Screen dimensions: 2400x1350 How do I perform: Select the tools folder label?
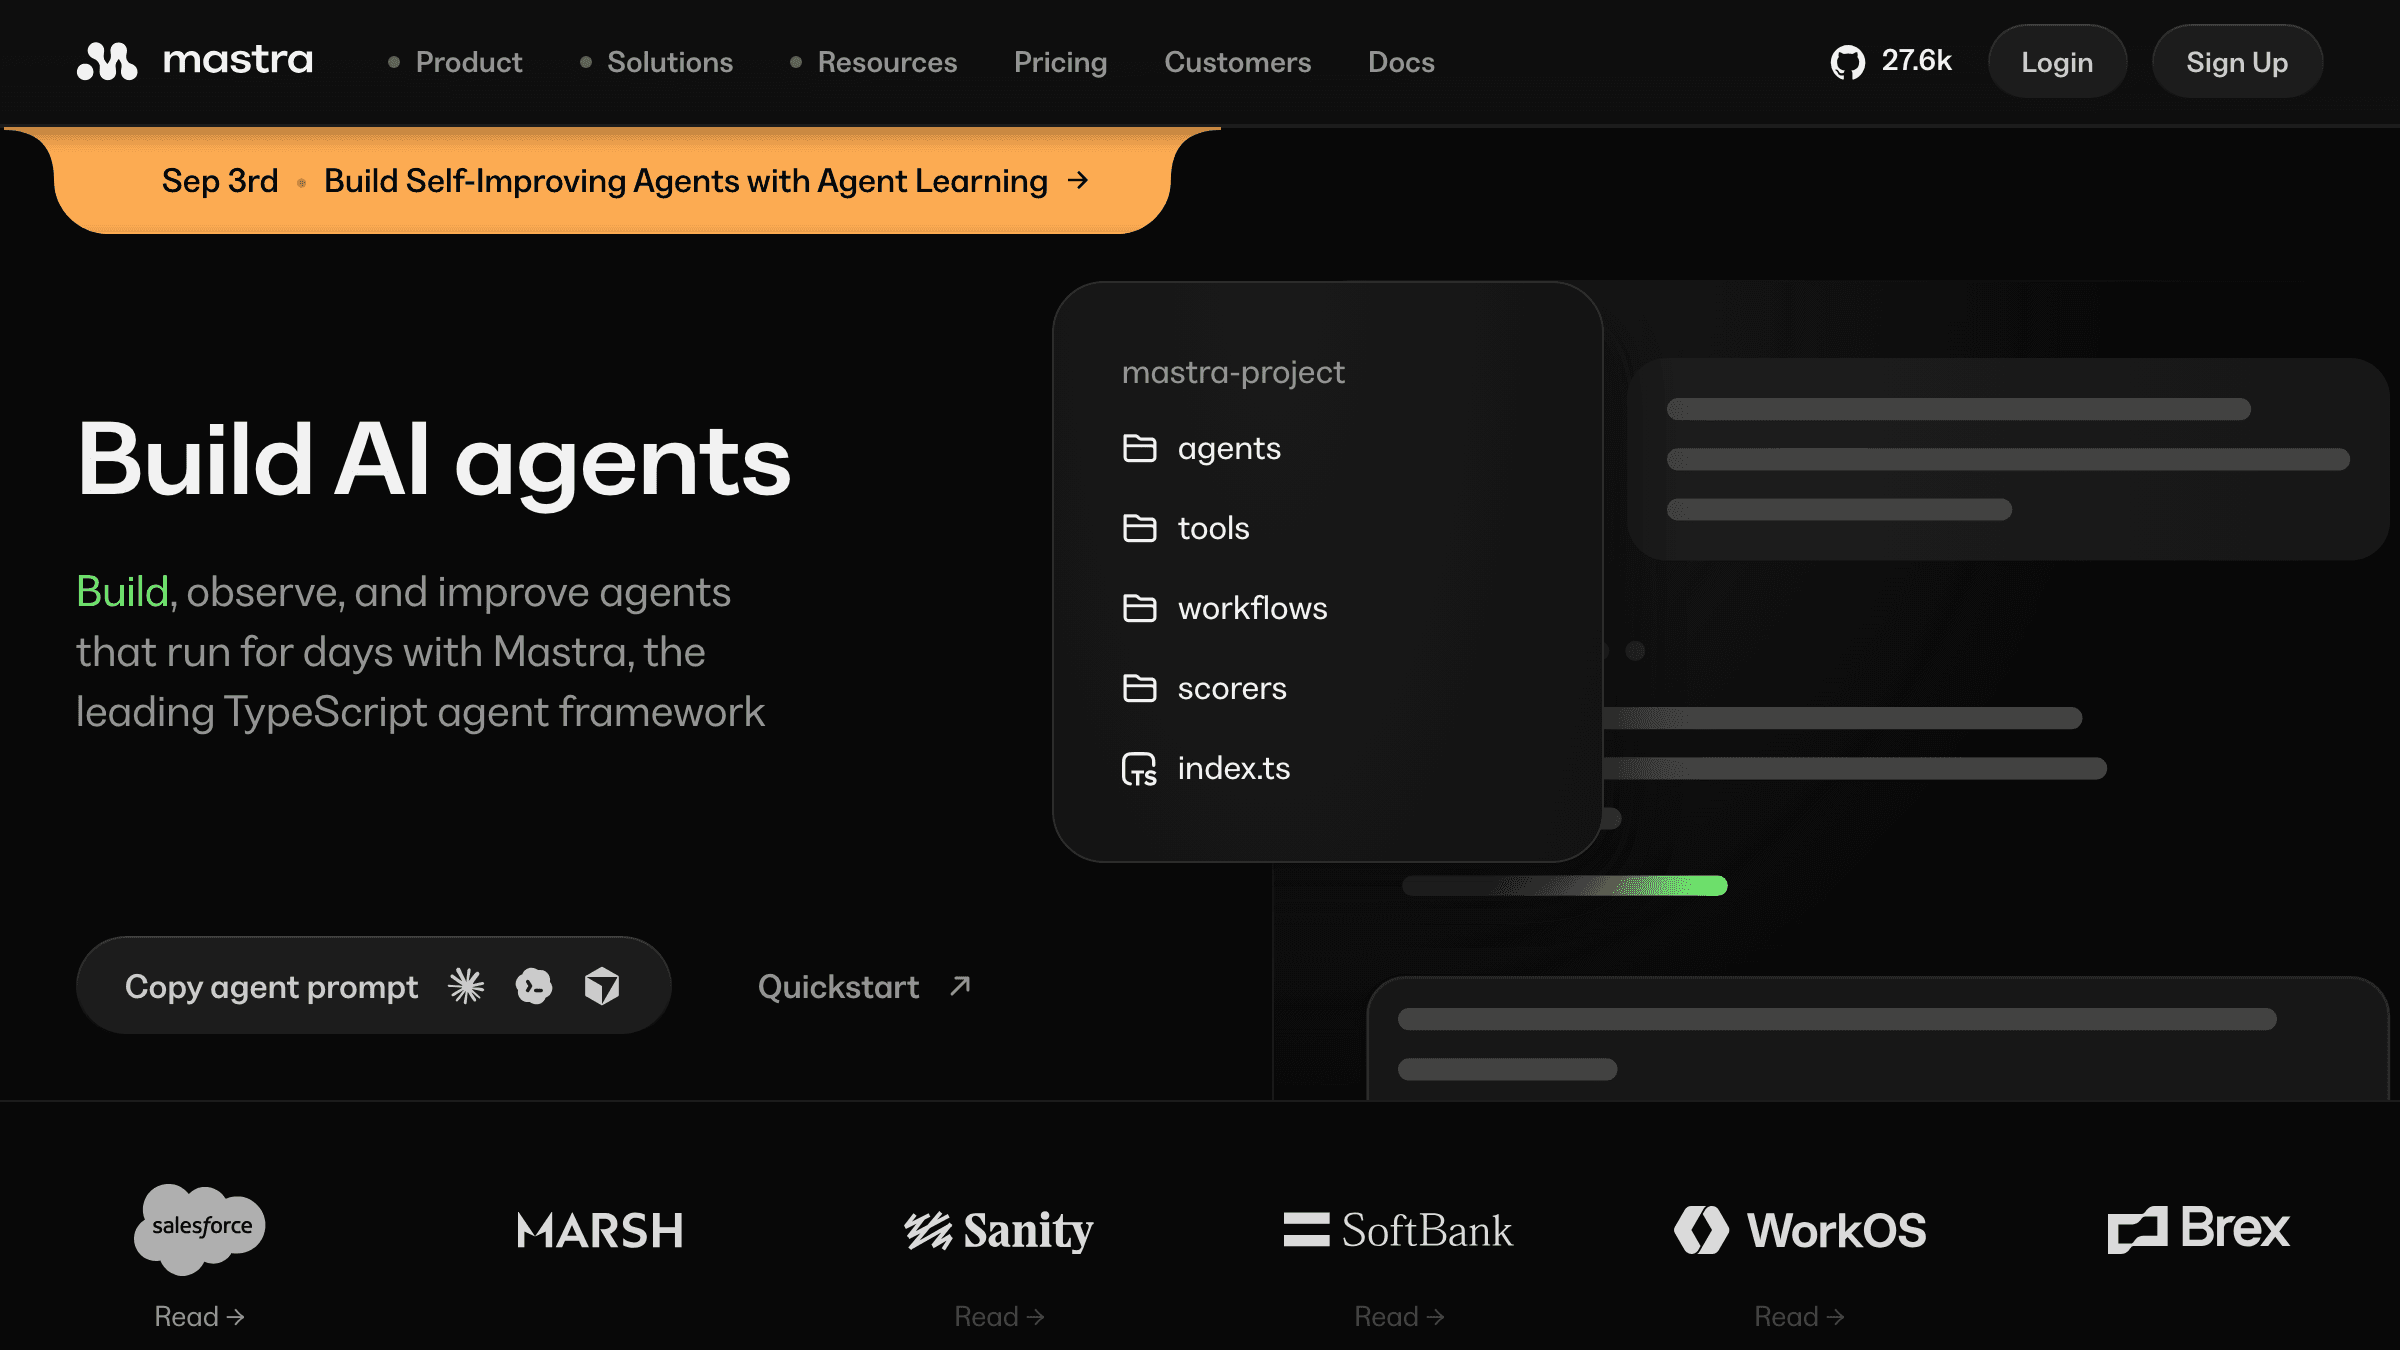pos(1213,528)
